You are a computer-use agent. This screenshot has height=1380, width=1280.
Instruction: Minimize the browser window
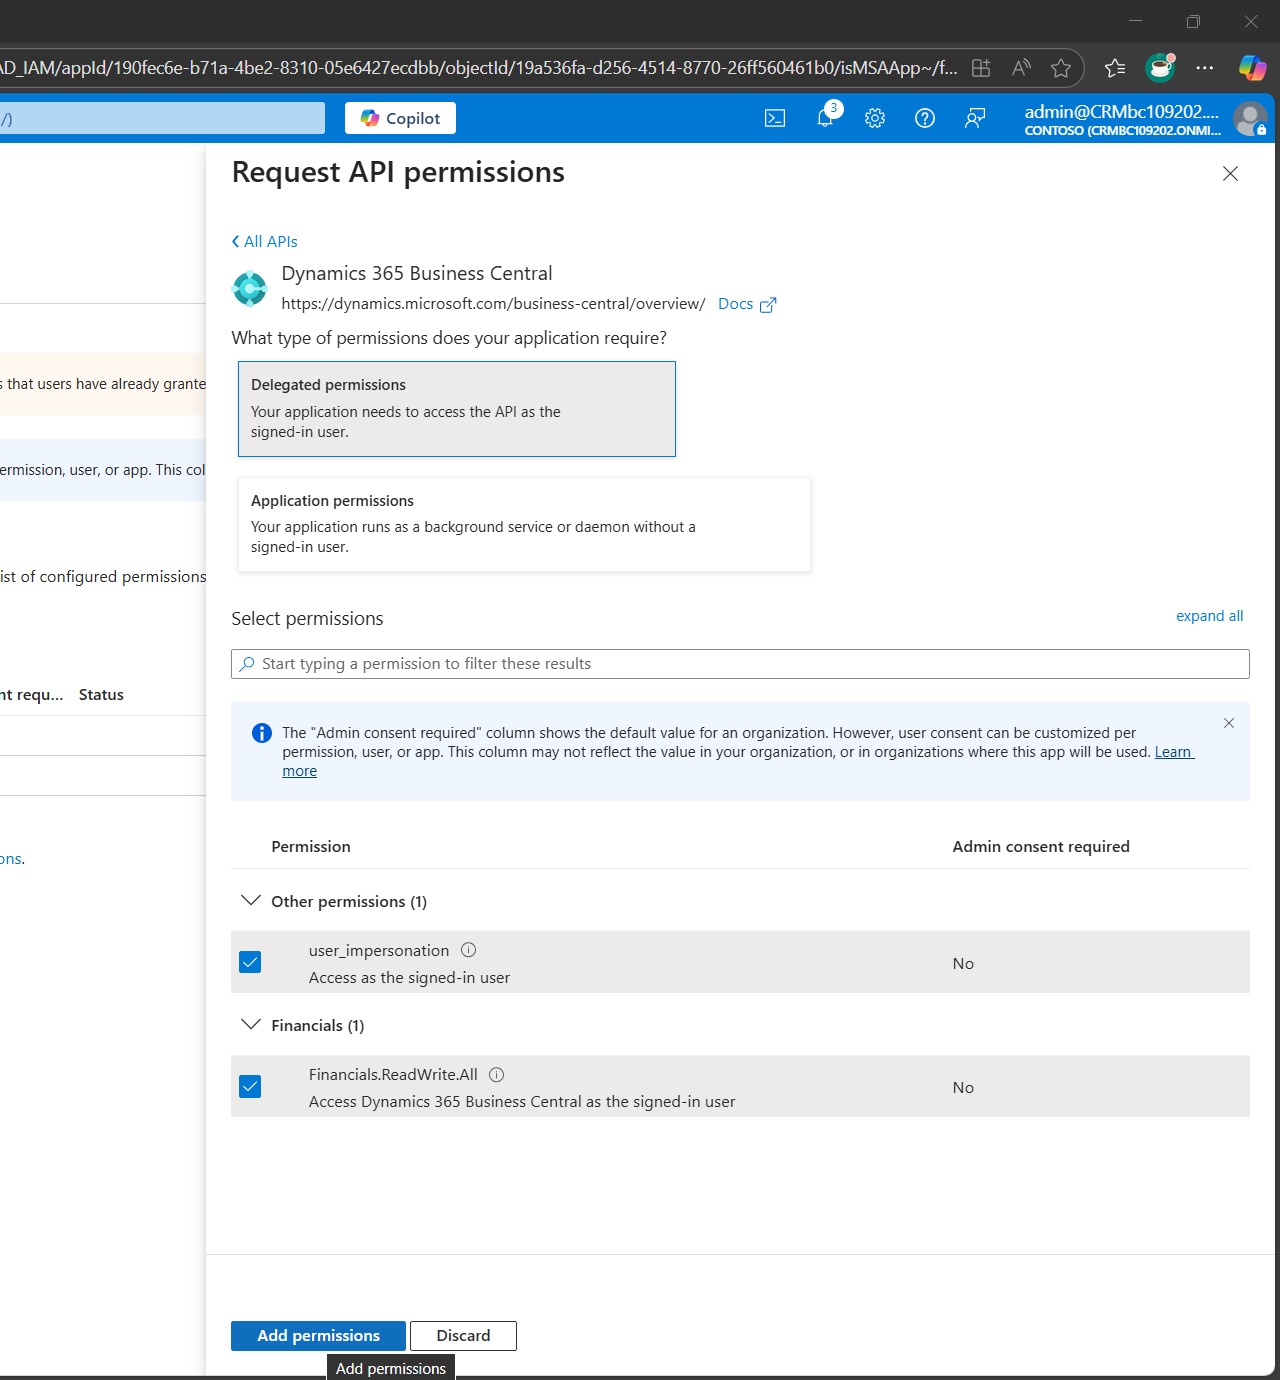click(1135, 21)
